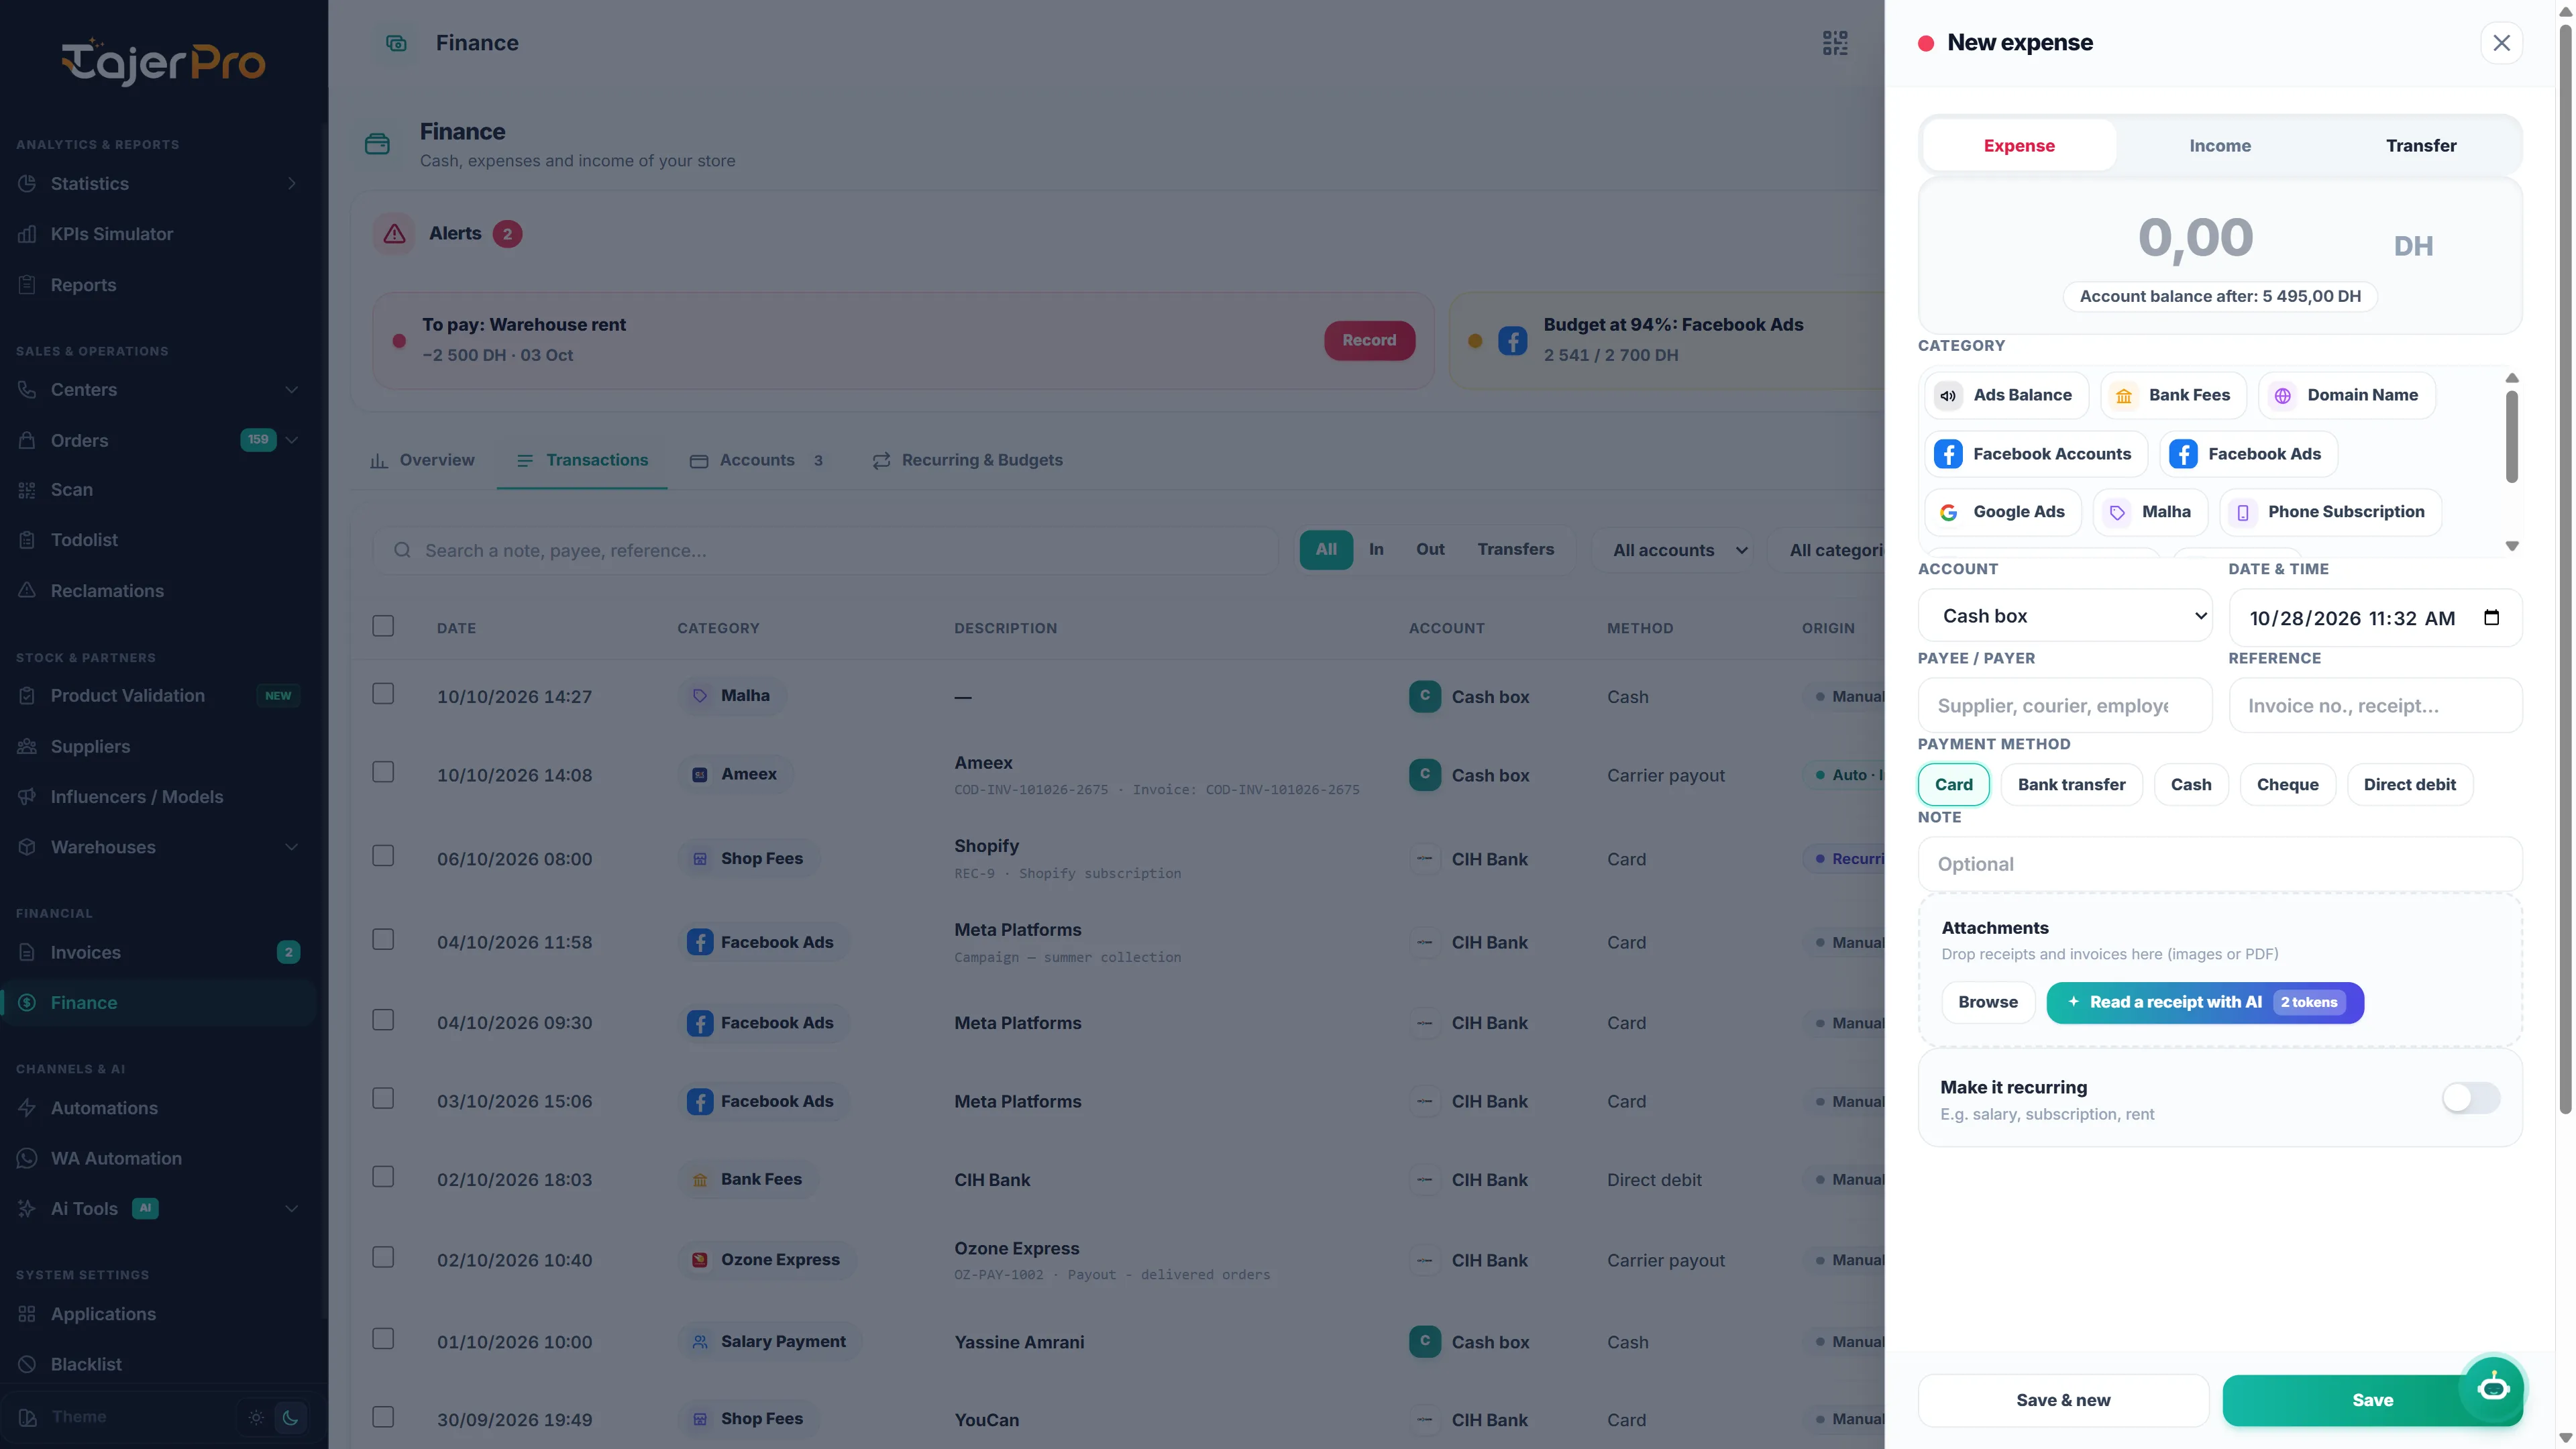The image size is (2576, 1449).
Task: Click the search magnifier icon
Action: tap(402, 550)
